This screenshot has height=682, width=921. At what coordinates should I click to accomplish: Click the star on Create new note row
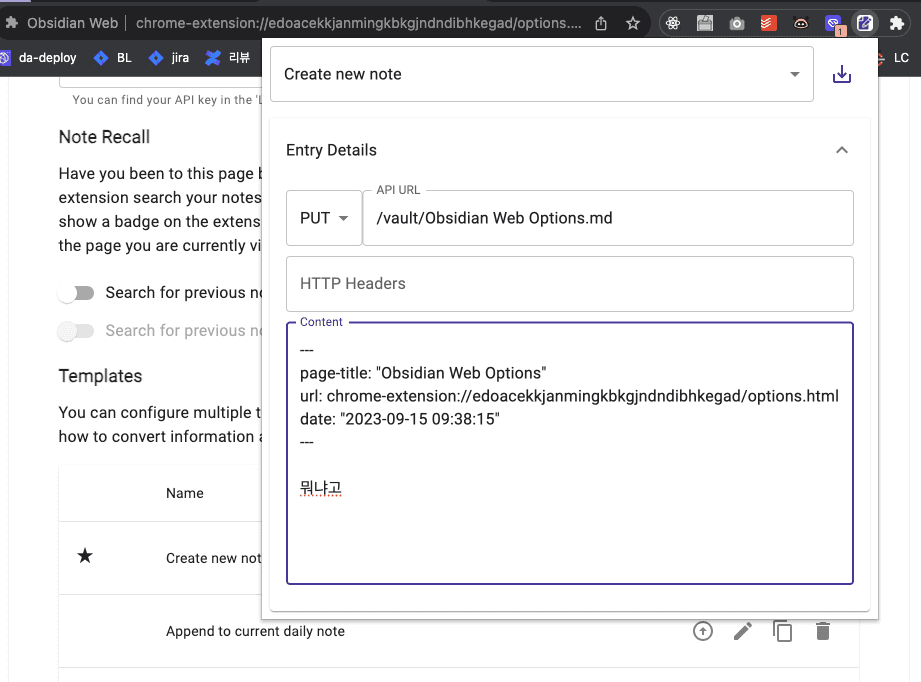pyautogui.click(x=85, y=556)
